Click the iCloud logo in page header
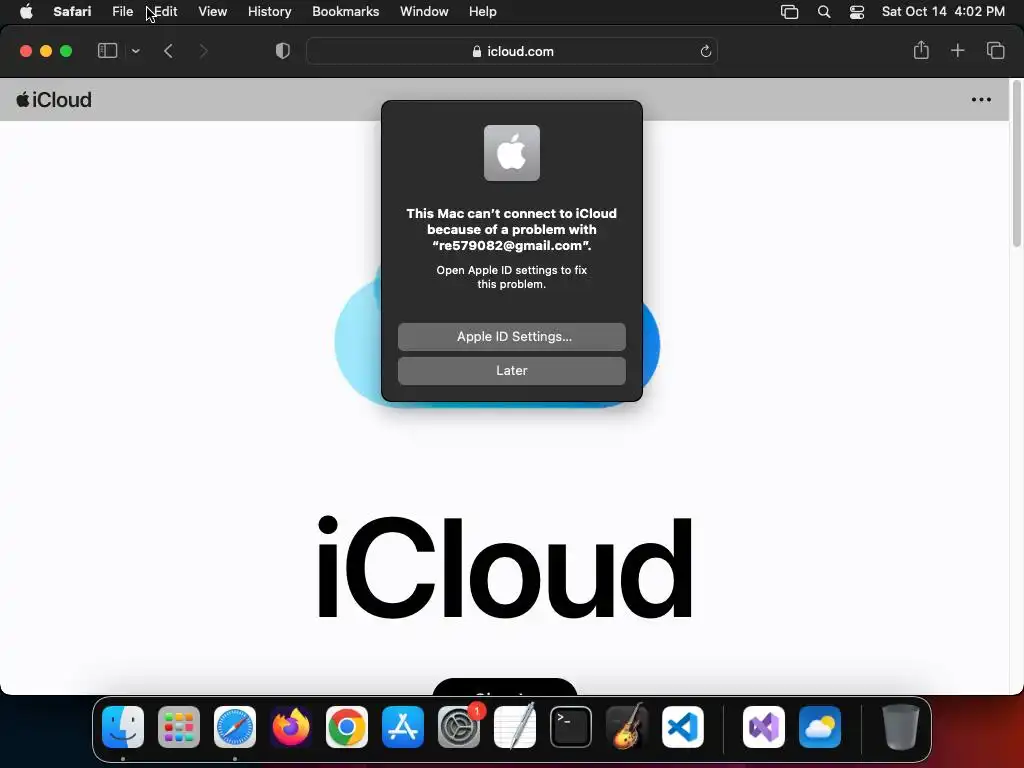 tap(54, 100)
